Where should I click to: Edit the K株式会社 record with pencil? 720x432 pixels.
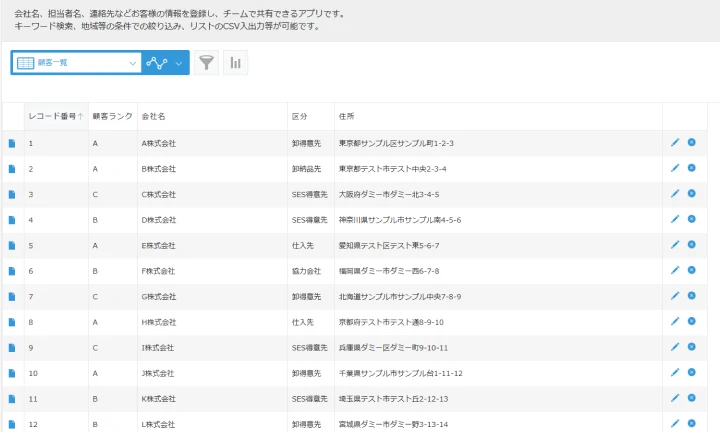point(675,398)
